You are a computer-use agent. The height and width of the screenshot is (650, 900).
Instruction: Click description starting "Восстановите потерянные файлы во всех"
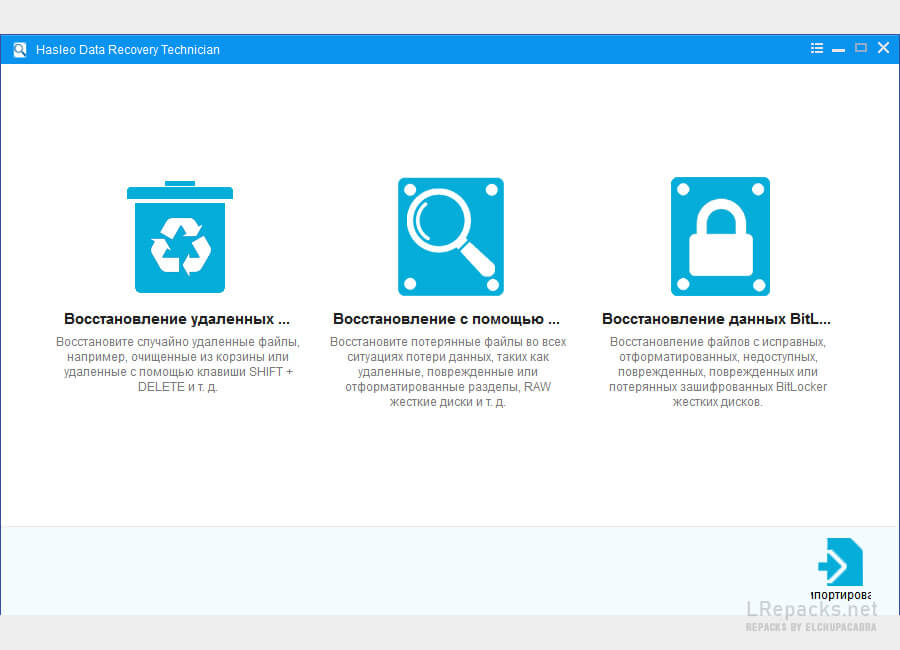coord(448,372)
